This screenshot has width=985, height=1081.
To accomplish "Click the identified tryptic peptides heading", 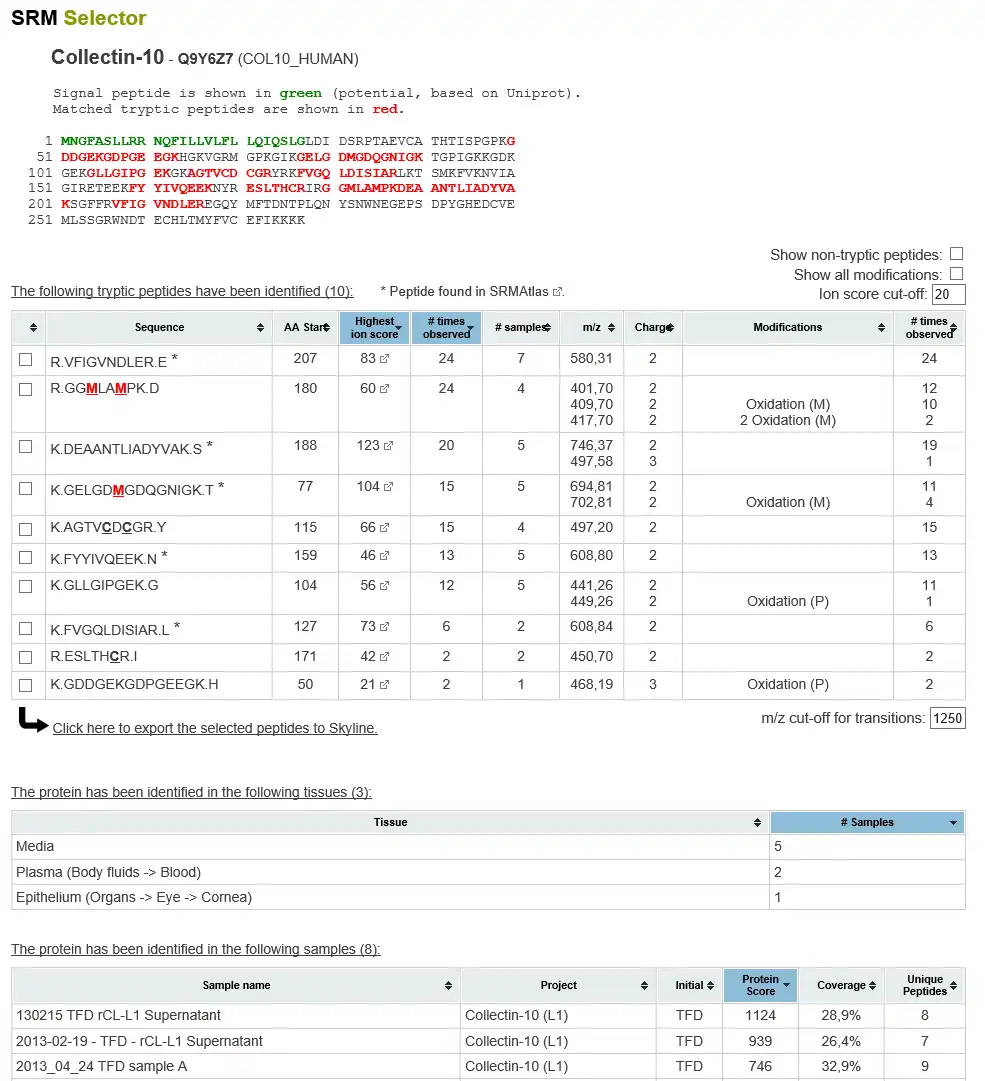I will tap(182, 292).
